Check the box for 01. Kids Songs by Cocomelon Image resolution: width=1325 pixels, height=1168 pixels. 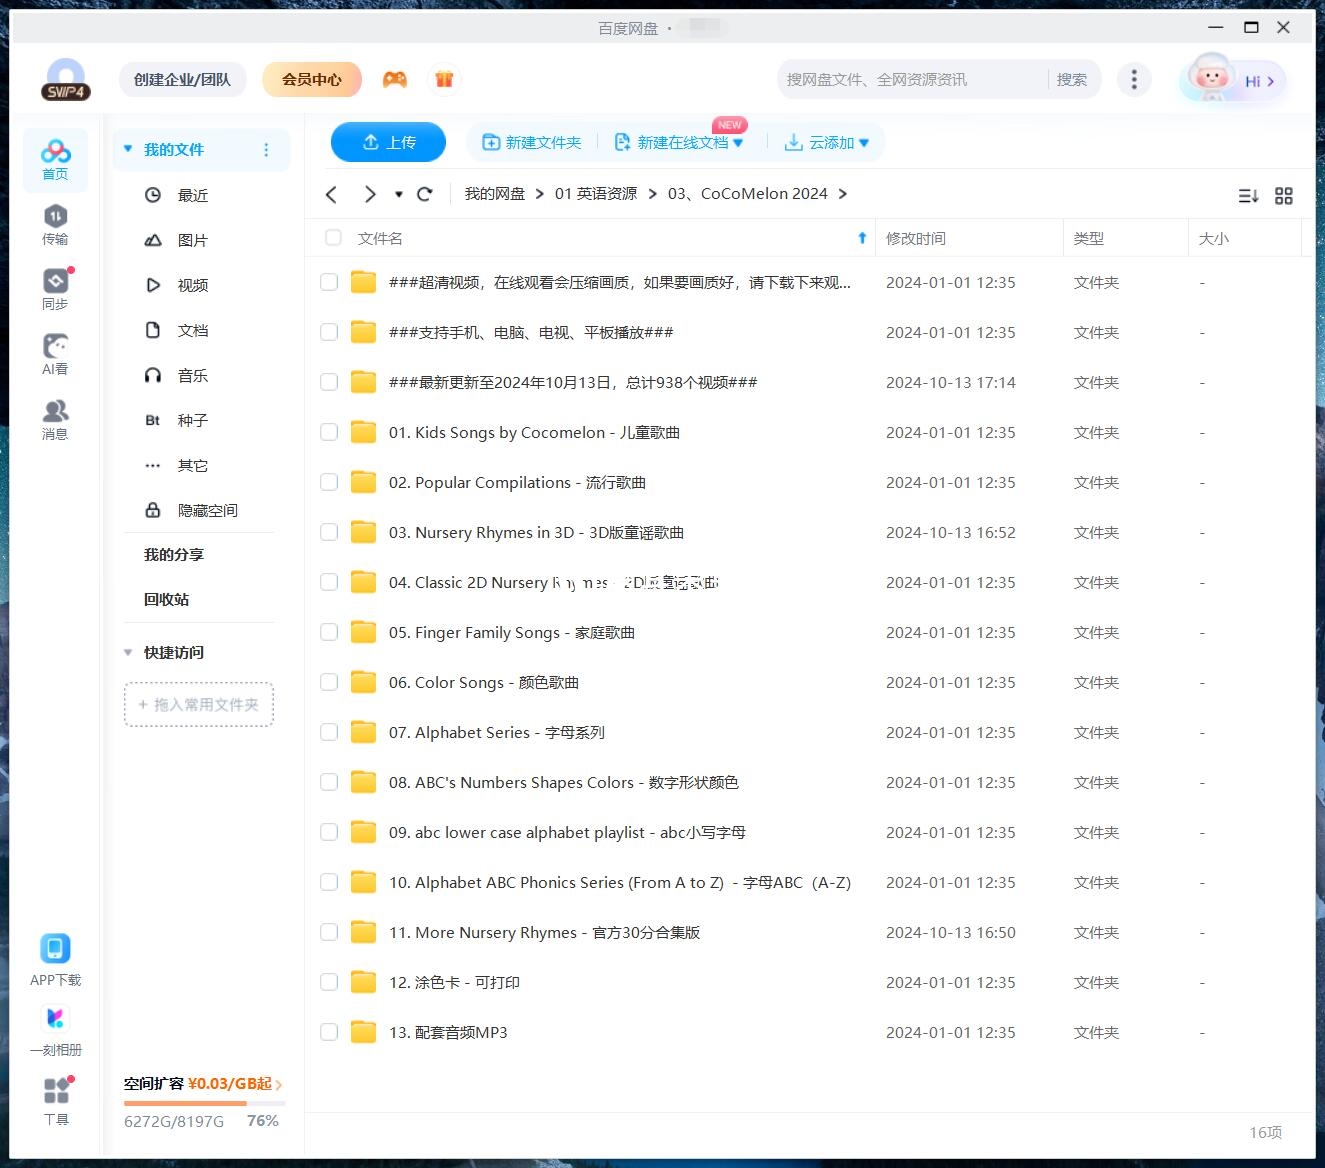click(x=329, y=432)
